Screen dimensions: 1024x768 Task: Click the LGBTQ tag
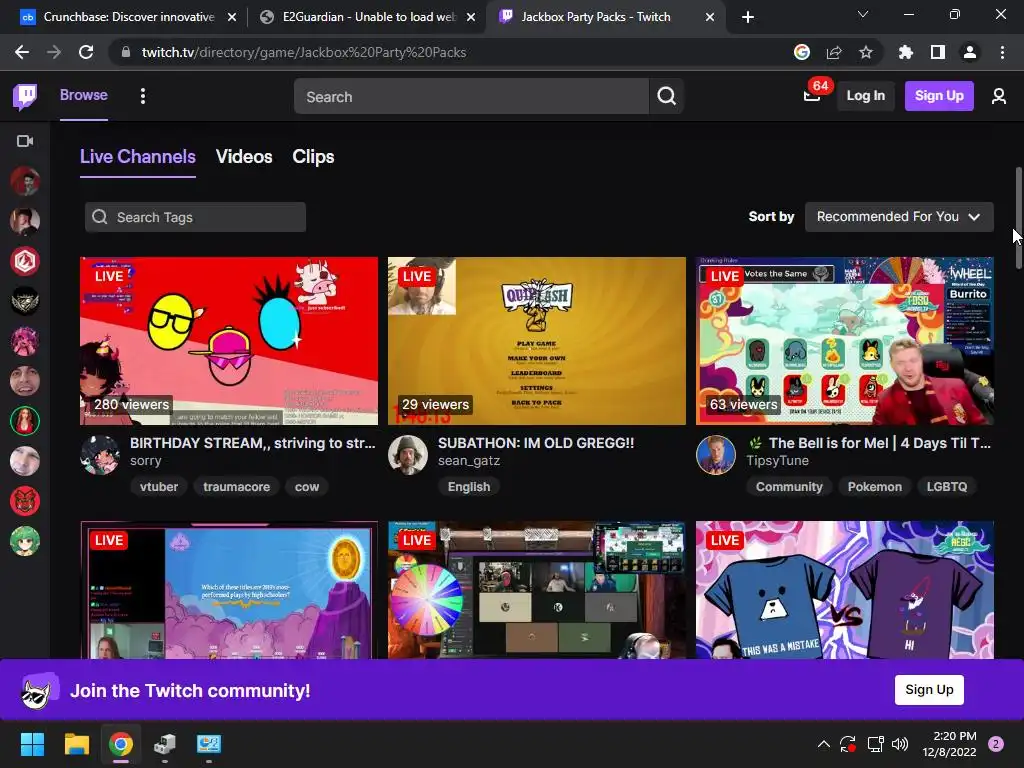tap(947, 487)
